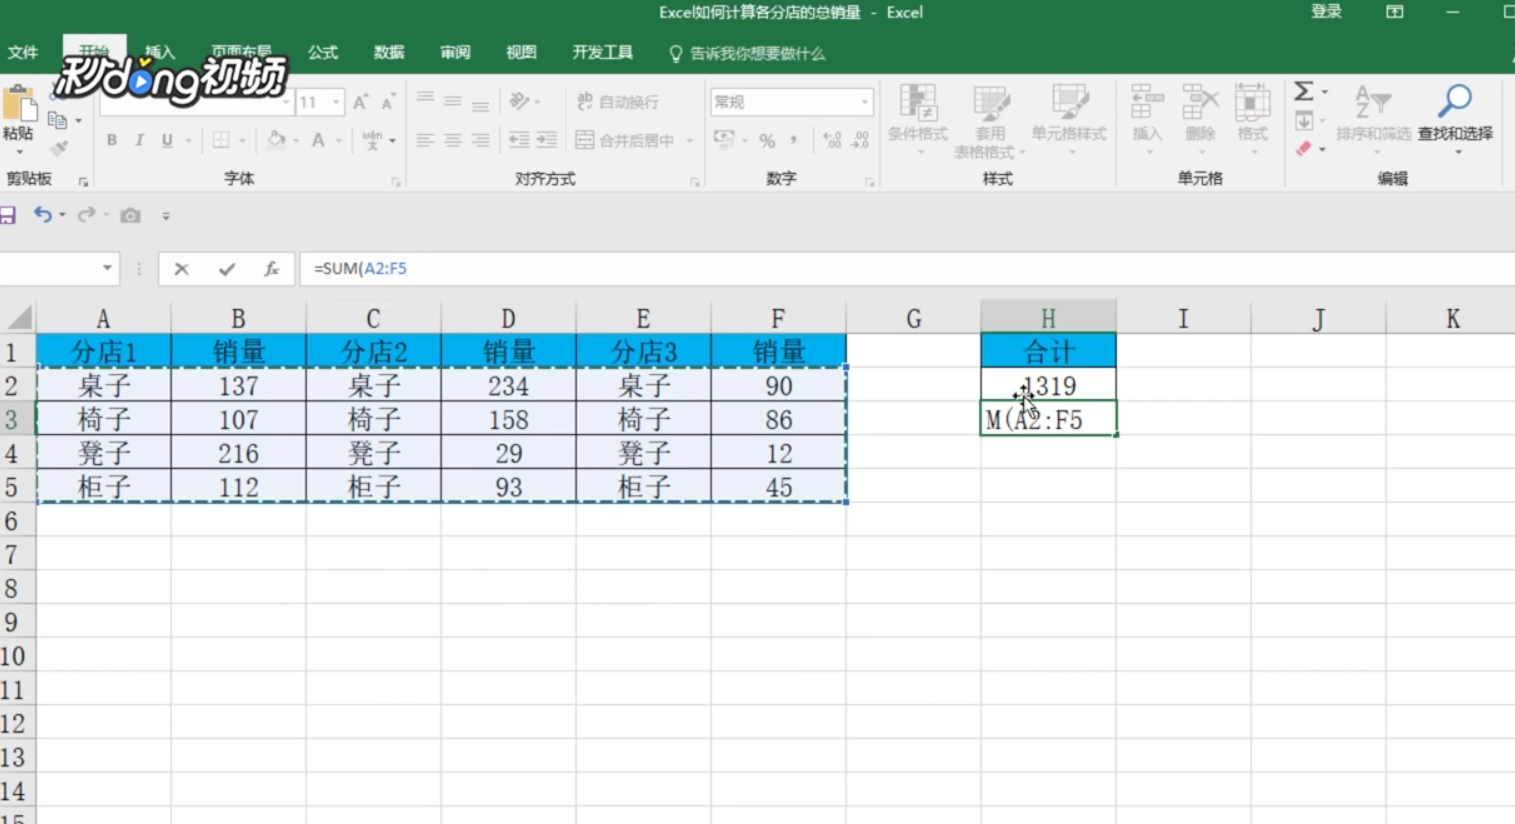Toggle Bold formatting
Screen dimensions: 1515x824
click(x=112, y=140)
